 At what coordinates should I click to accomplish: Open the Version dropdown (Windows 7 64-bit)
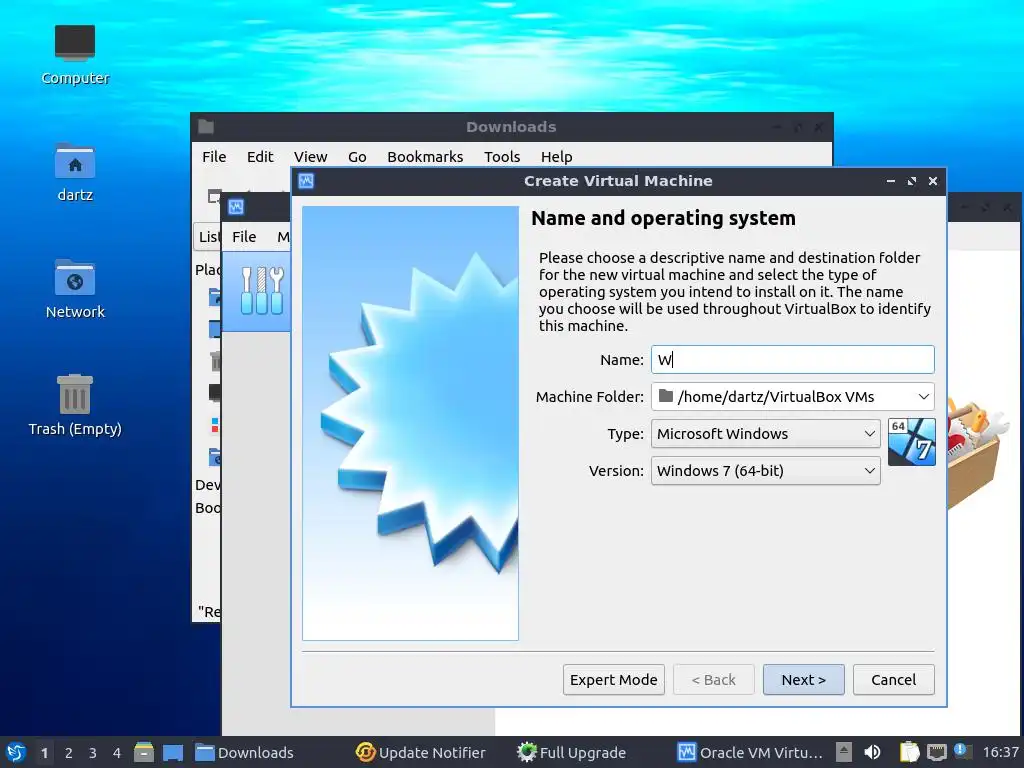(765, 471)
